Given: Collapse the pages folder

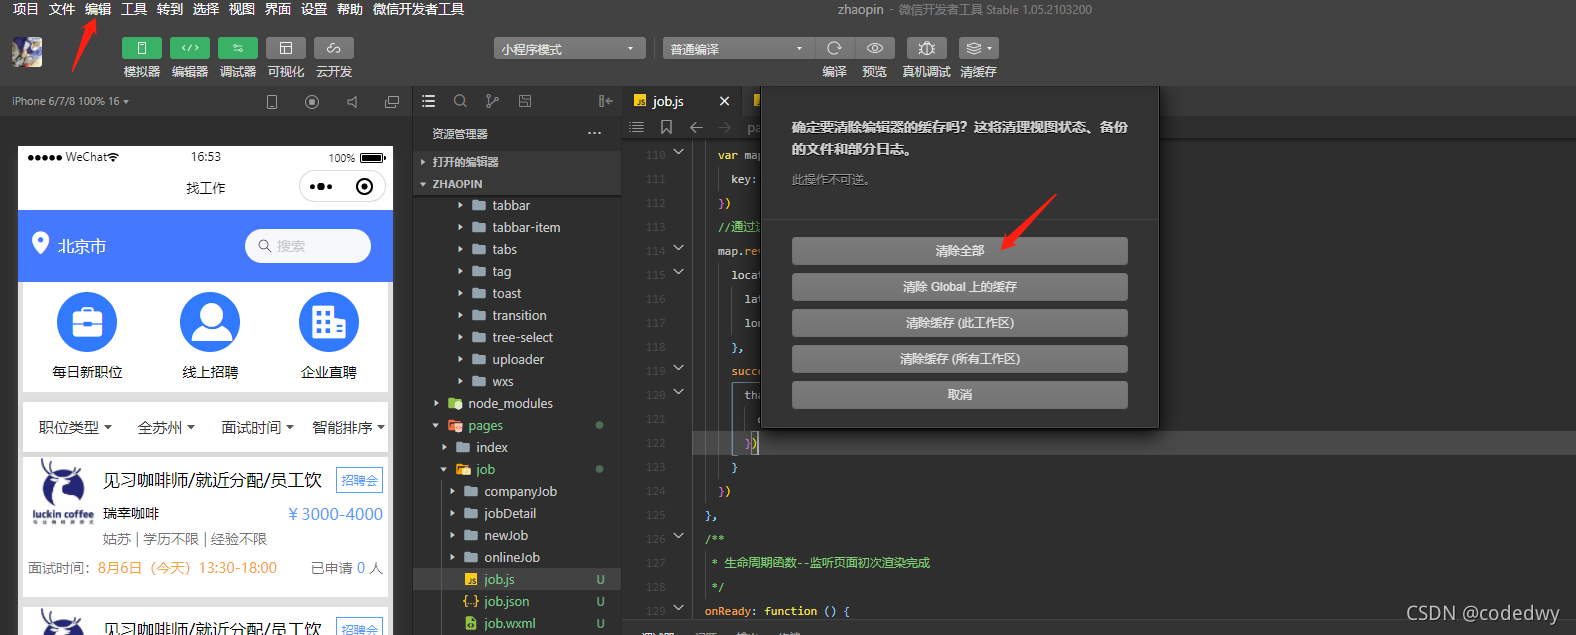Looking at the screenshot, I should click(x=517, y=425).
